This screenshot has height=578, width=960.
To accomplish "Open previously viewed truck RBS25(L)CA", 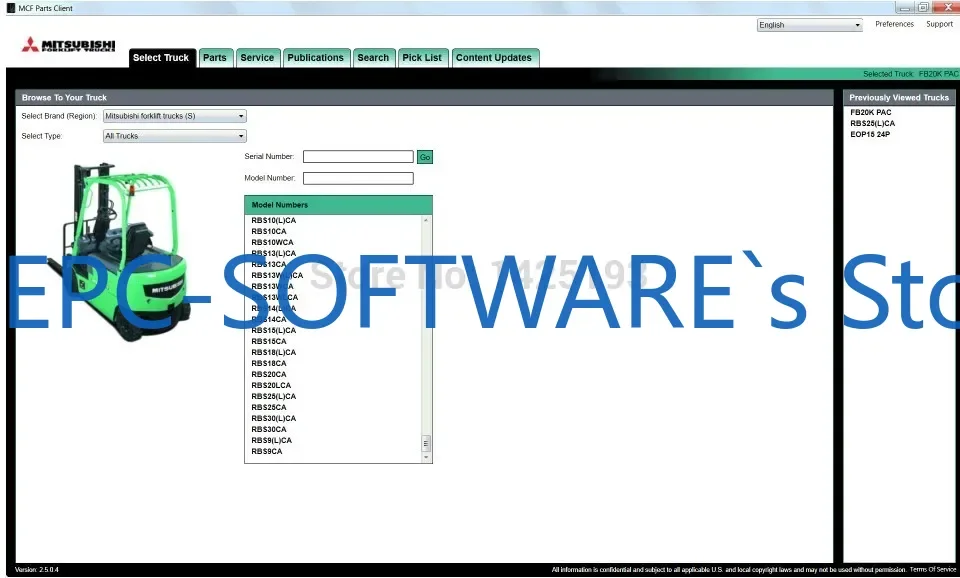I will pos(872,124).
